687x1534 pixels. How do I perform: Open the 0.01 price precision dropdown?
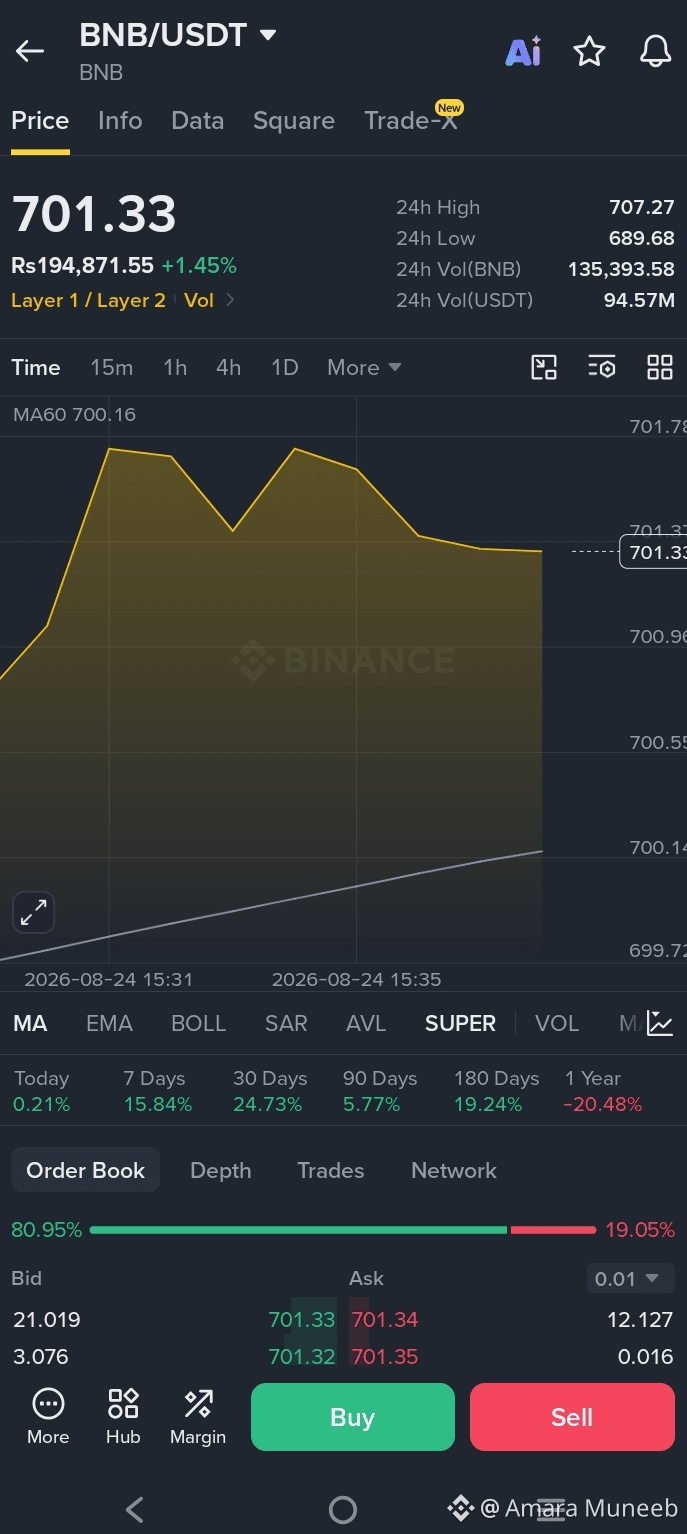[627, 1278]
